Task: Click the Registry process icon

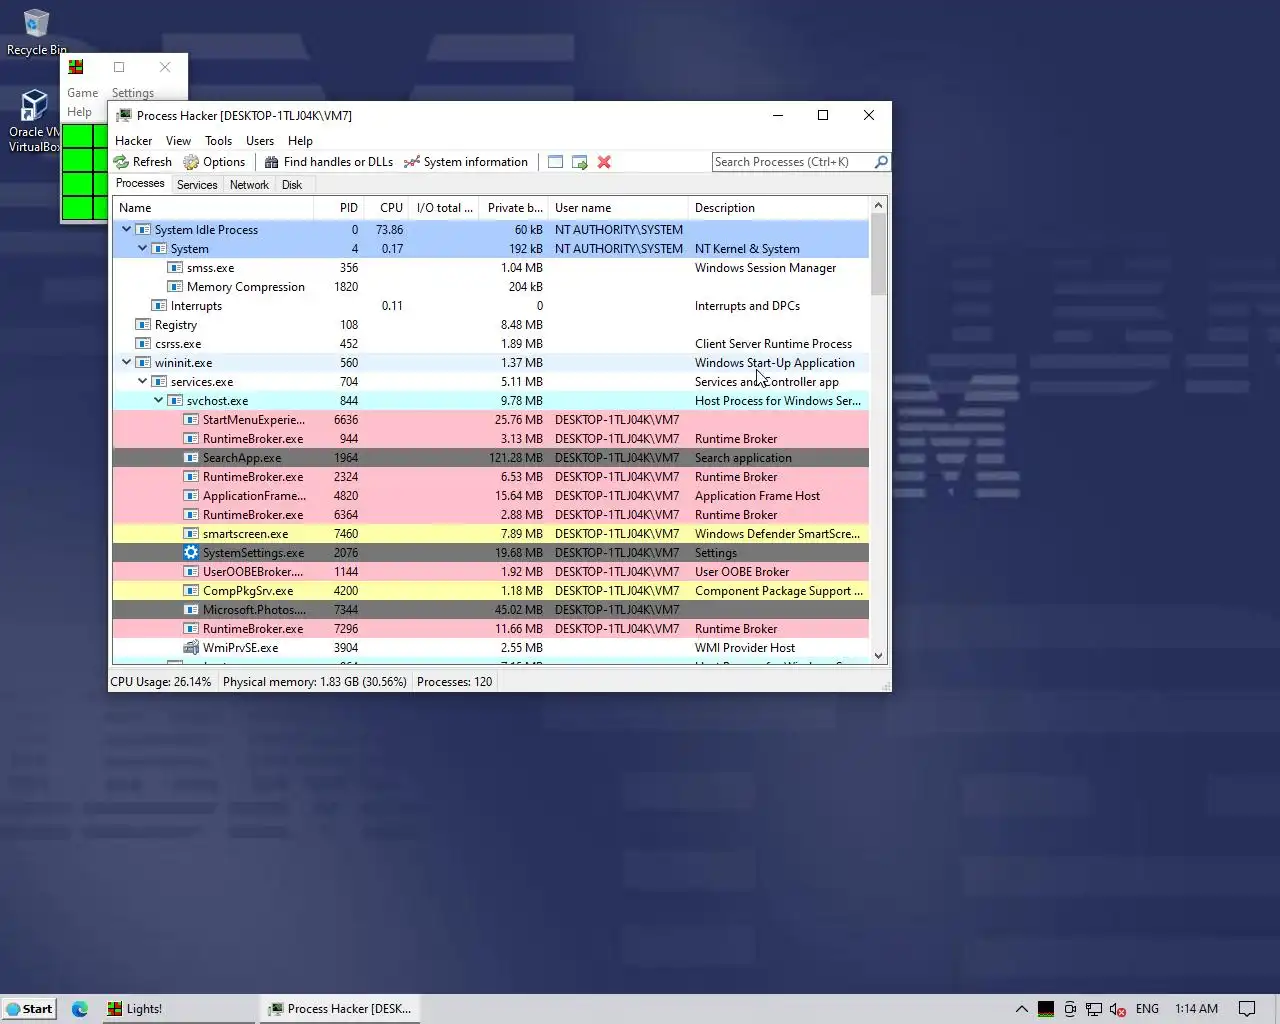Action: coord(143,325)
